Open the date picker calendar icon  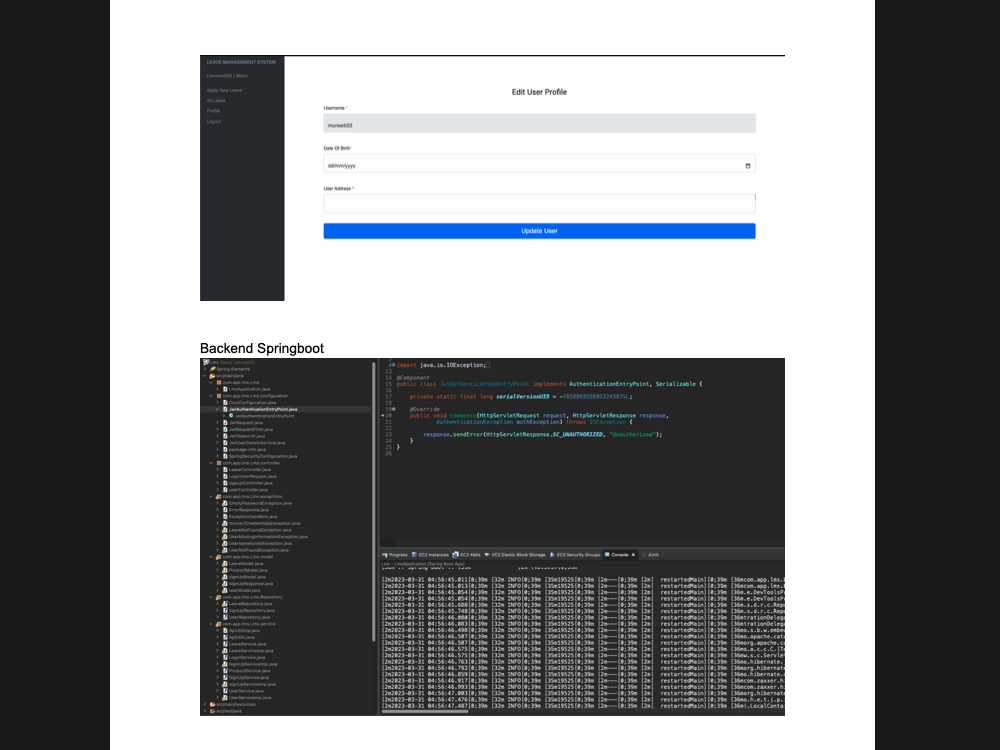point(748,164)
